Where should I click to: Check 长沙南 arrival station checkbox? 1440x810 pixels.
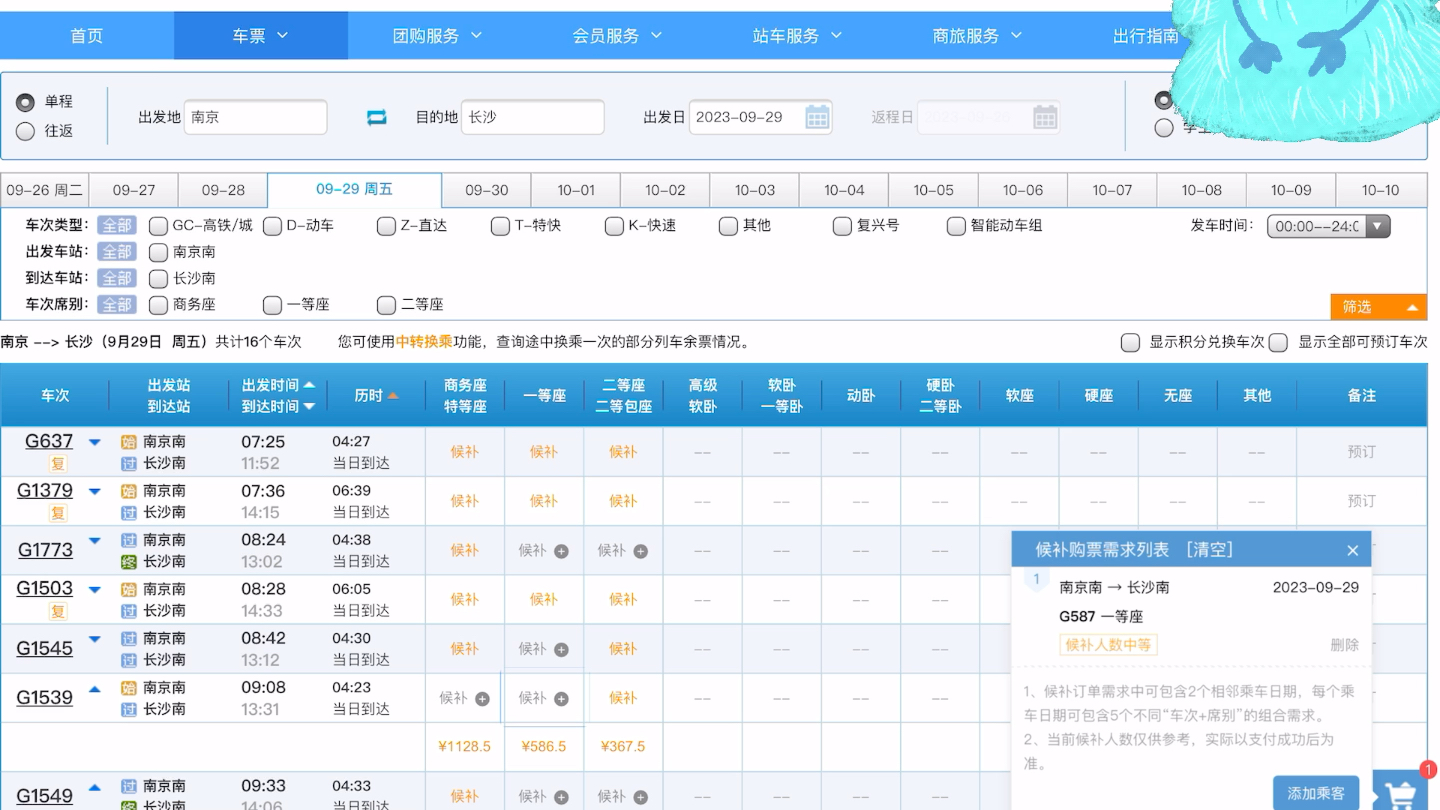coord(158,279)
